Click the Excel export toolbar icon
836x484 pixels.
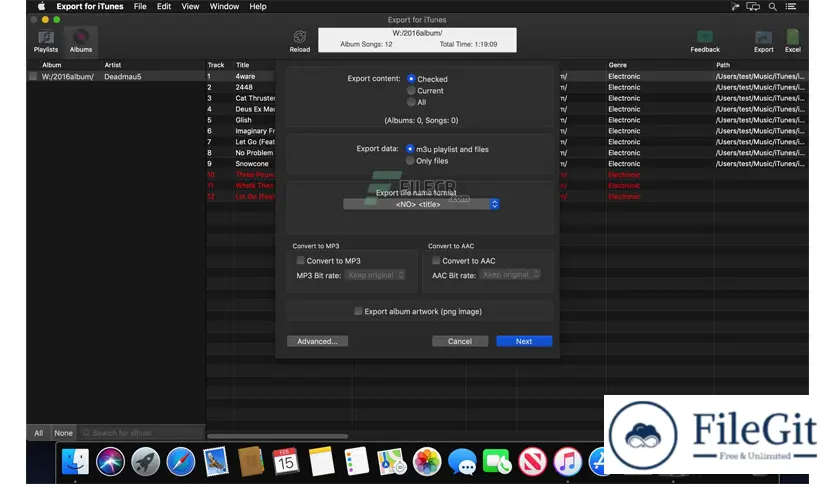793,41
